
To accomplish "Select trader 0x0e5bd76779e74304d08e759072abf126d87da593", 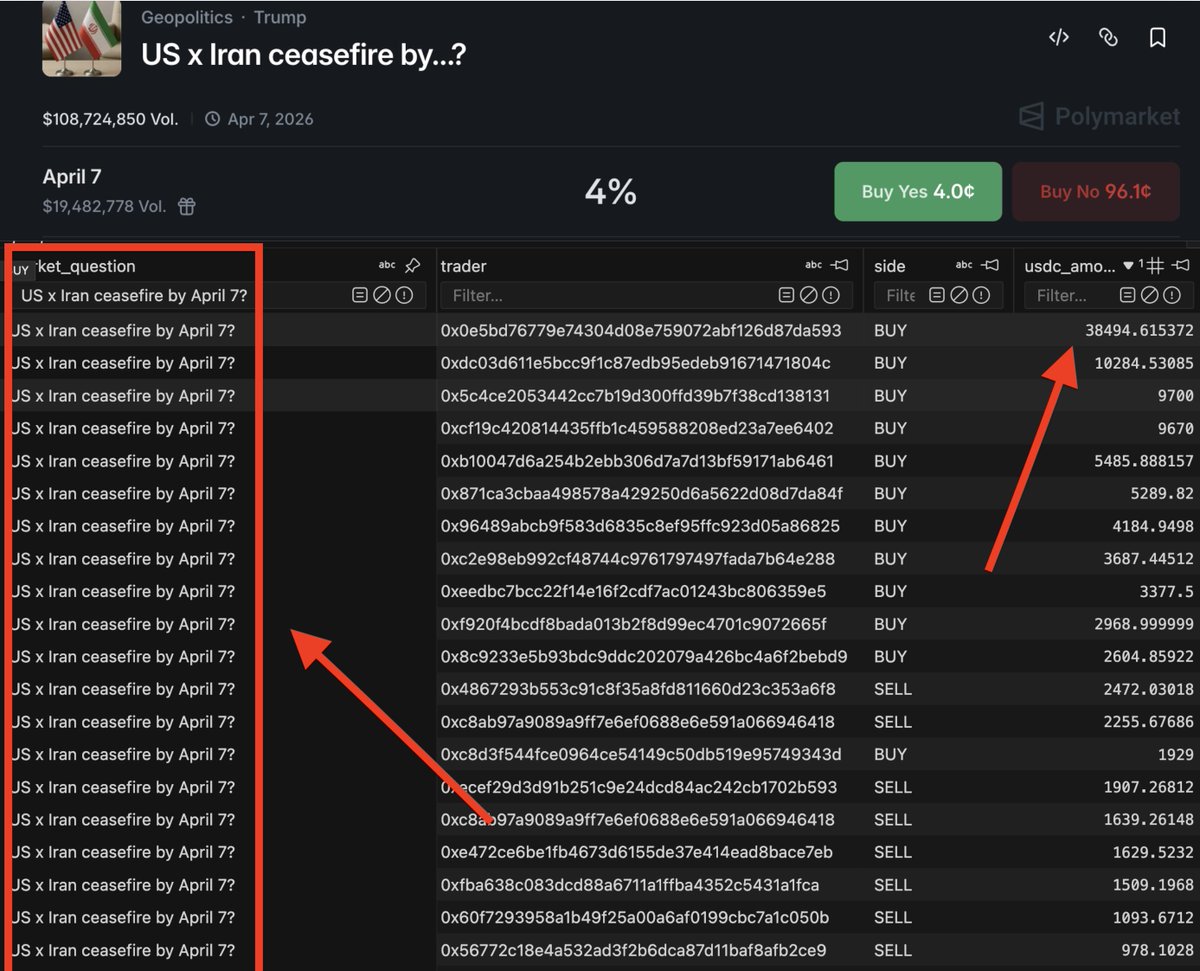I will pos(641,330).
